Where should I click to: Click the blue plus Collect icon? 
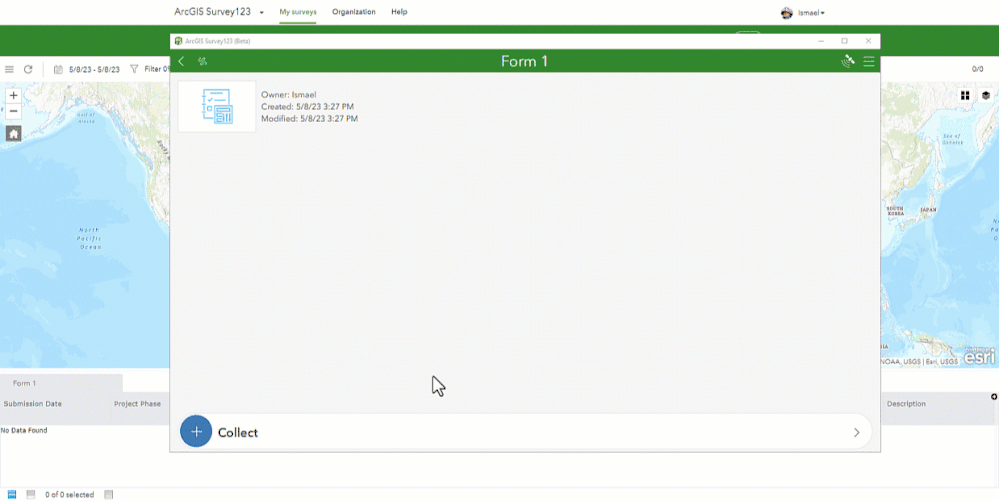pyautogui.click(x=196, y=431)
